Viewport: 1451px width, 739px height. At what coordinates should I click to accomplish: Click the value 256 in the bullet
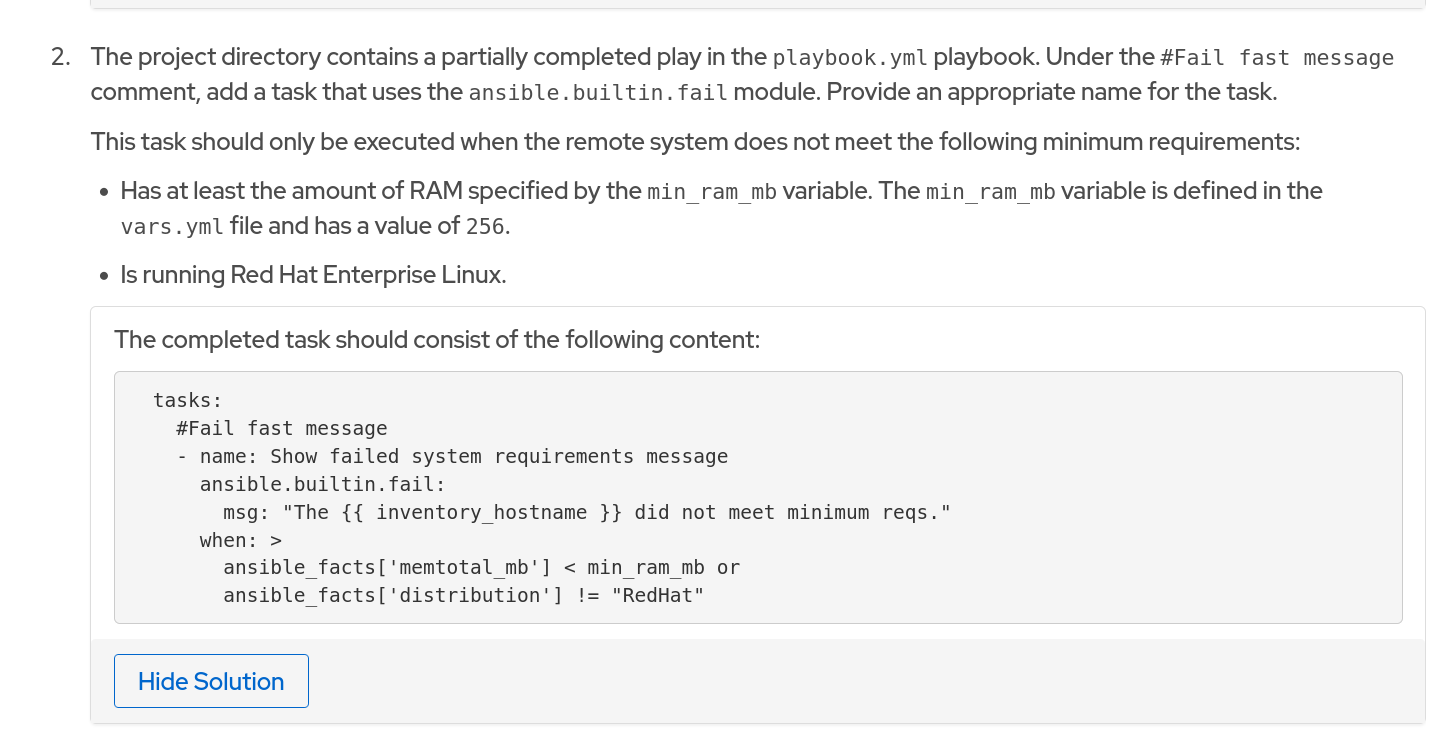[x=485, y=226]
